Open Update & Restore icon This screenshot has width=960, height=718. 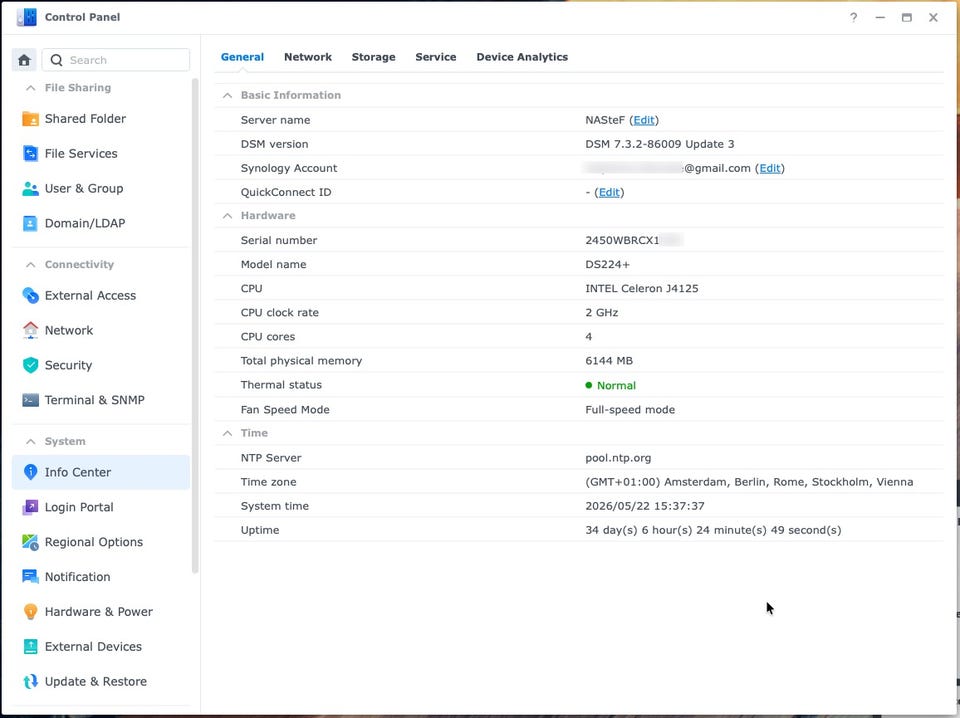point(30,682)
